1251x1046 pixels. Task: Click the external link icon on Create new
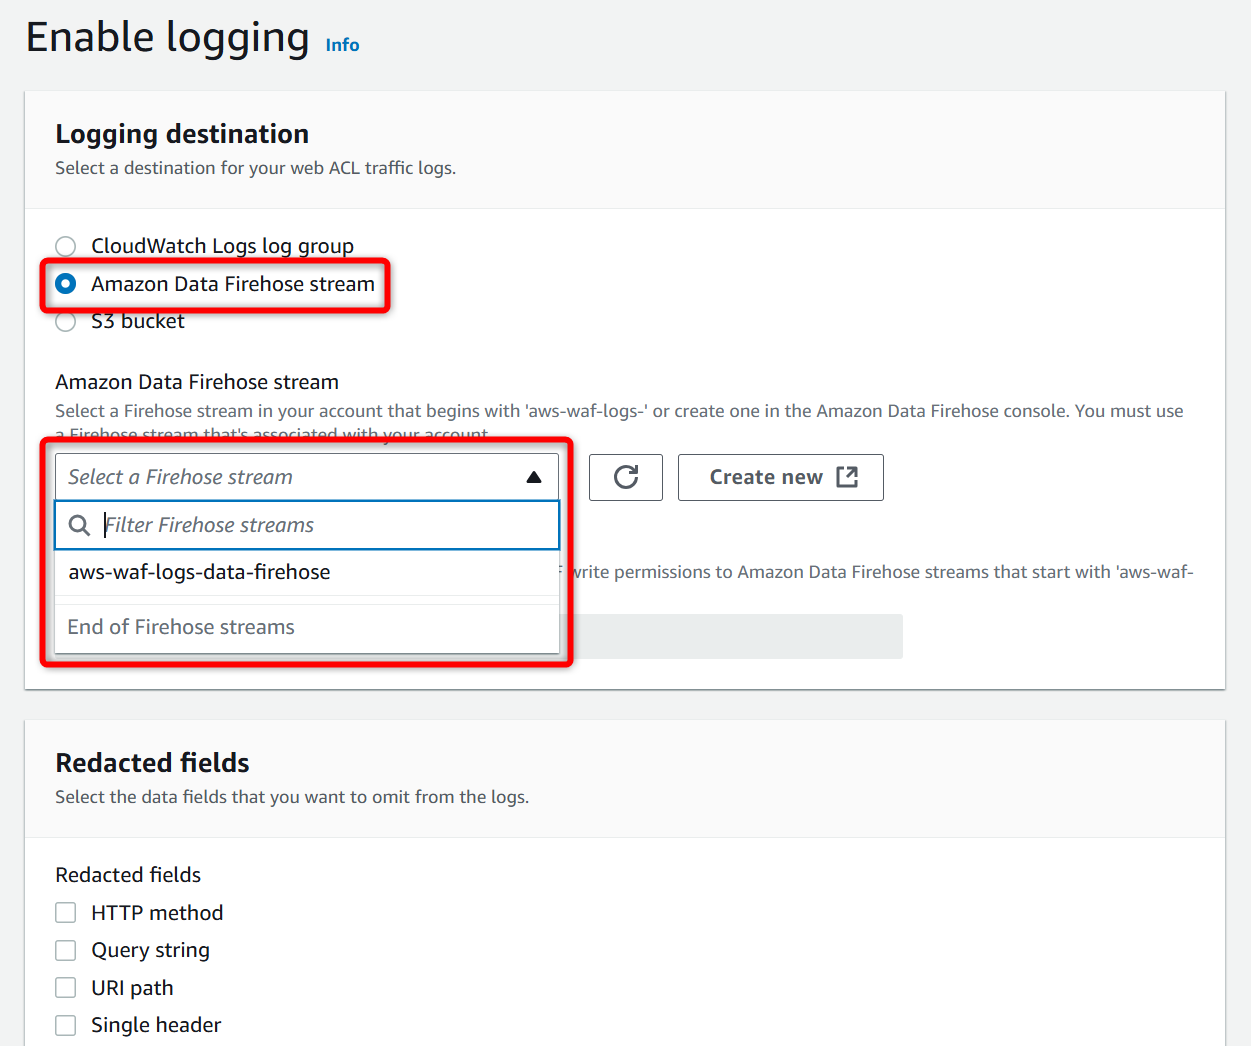click(x=847, y=477)
